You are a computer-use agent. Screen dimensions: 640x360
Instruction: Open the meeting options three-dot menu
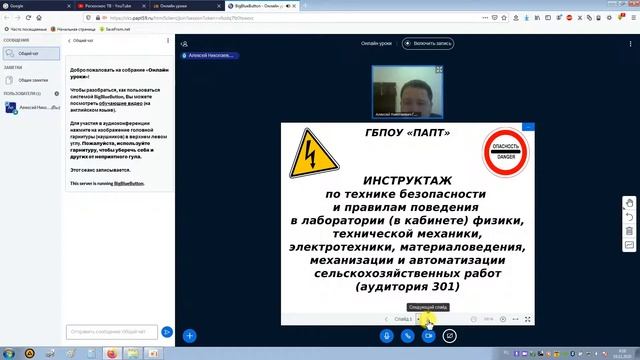tap(630, 44)
